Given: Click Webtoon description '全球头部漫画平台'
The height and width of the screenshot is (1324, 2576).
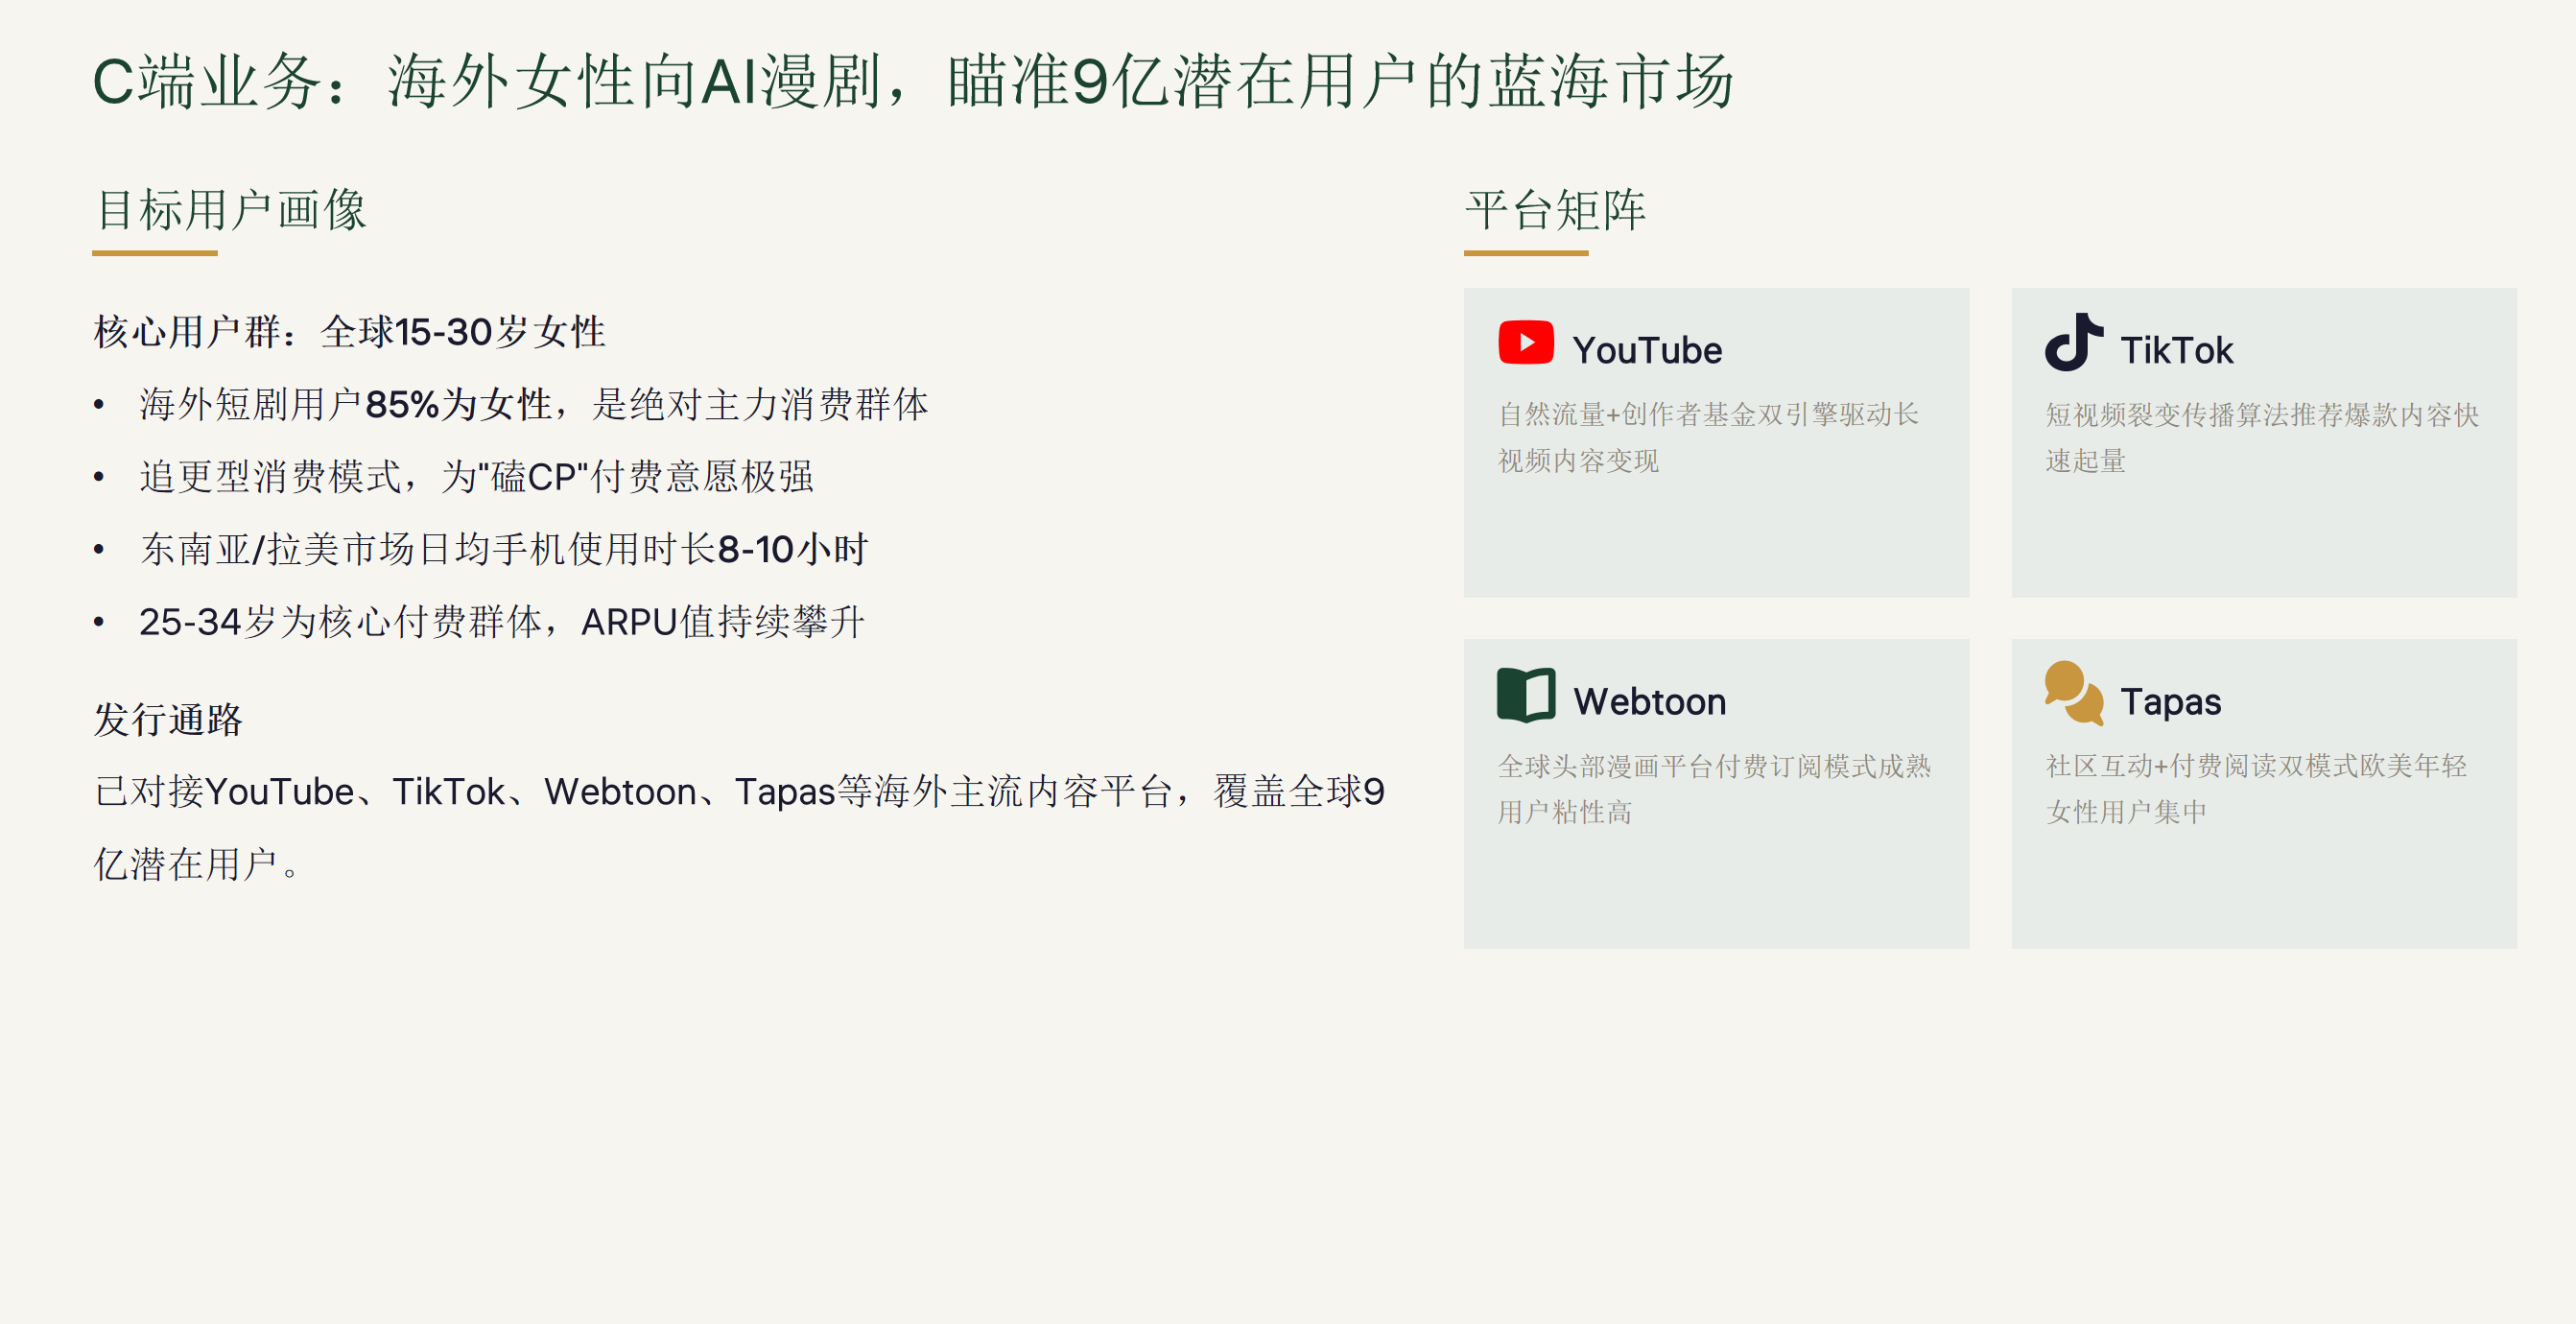Looking at the screenshot, I should click(x=1714, y=789).
